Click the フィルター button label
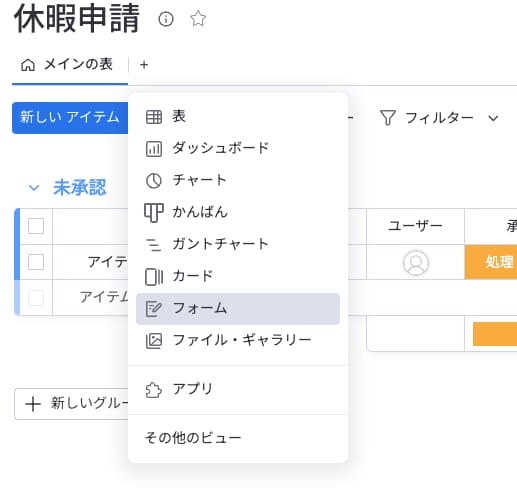 point(439,118)
